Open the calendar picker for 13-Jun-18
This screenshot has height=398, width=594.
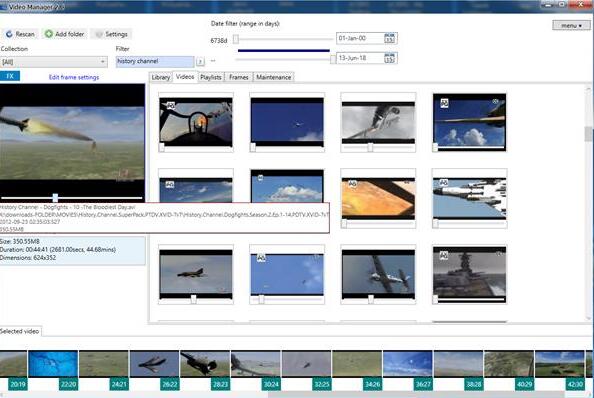[389, 58]
